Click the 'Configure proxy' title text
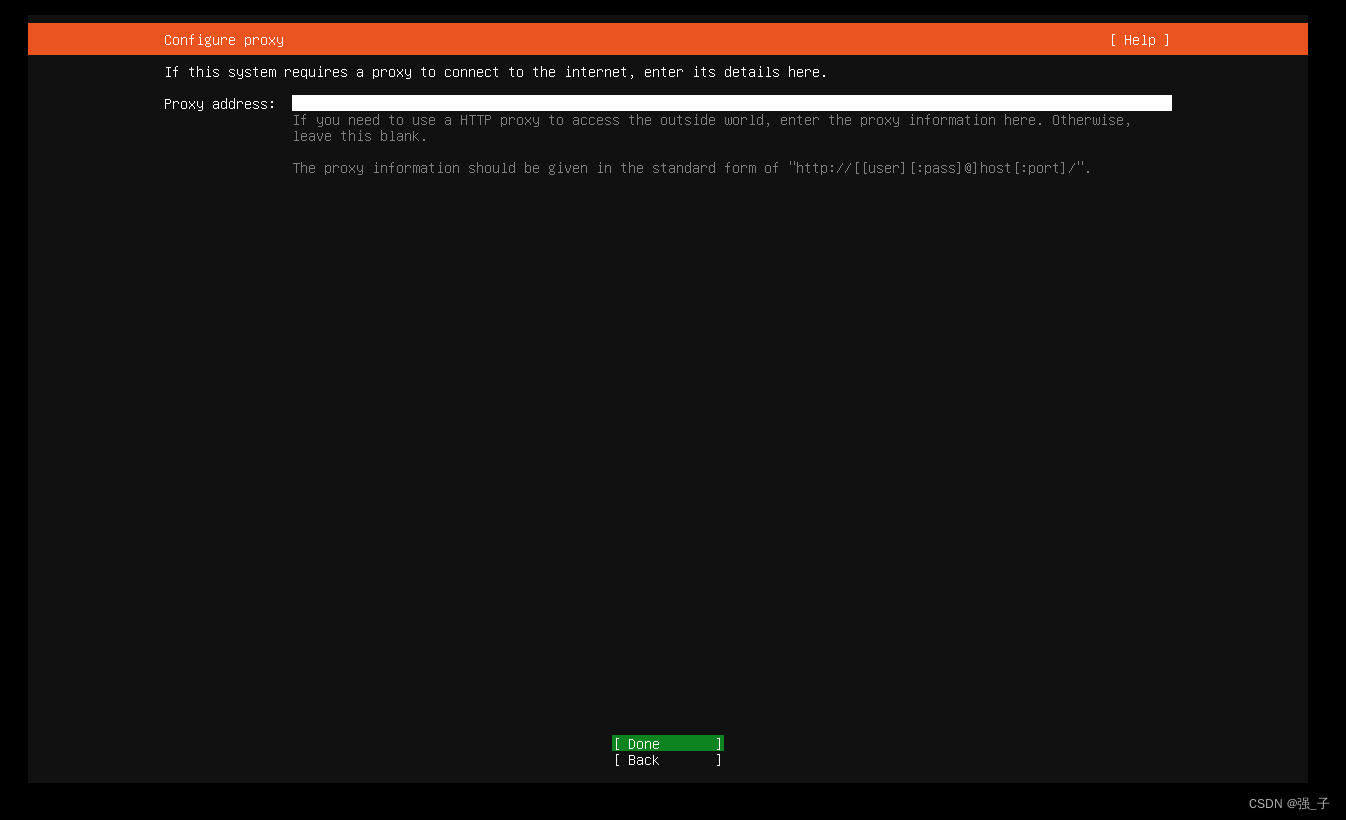Screen dimensions: 1346x820 pos(224,40)
